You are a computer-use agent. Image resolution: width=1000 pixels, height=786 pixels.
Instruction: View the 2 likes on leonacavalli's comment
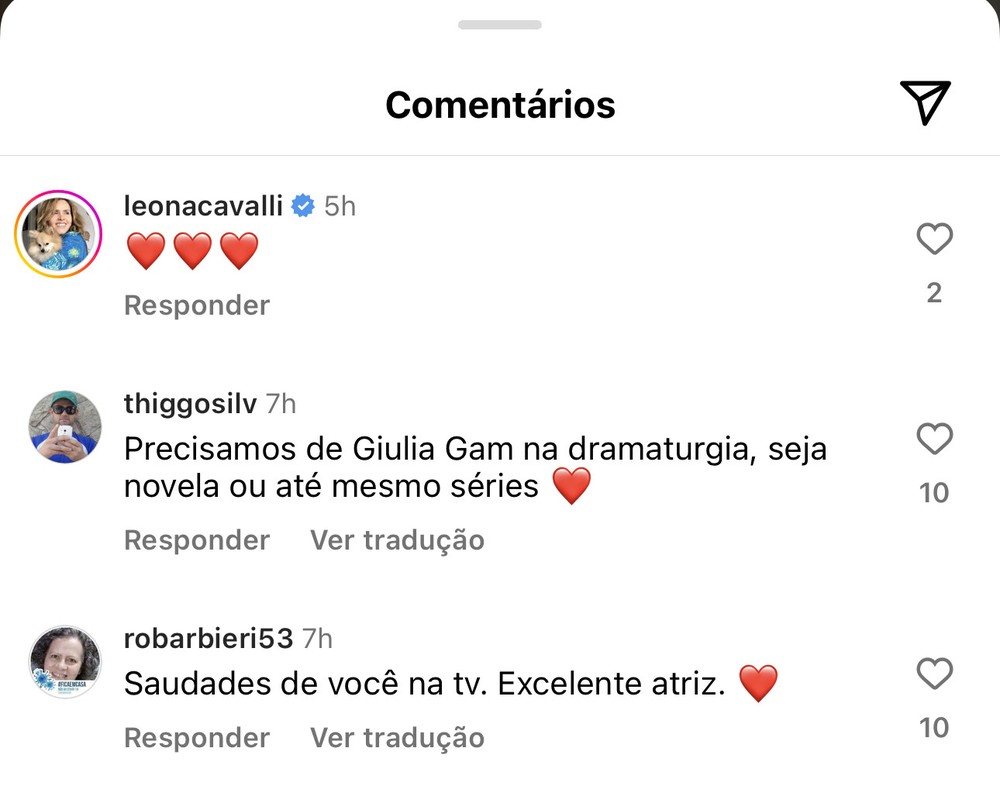tap(934, 291)
